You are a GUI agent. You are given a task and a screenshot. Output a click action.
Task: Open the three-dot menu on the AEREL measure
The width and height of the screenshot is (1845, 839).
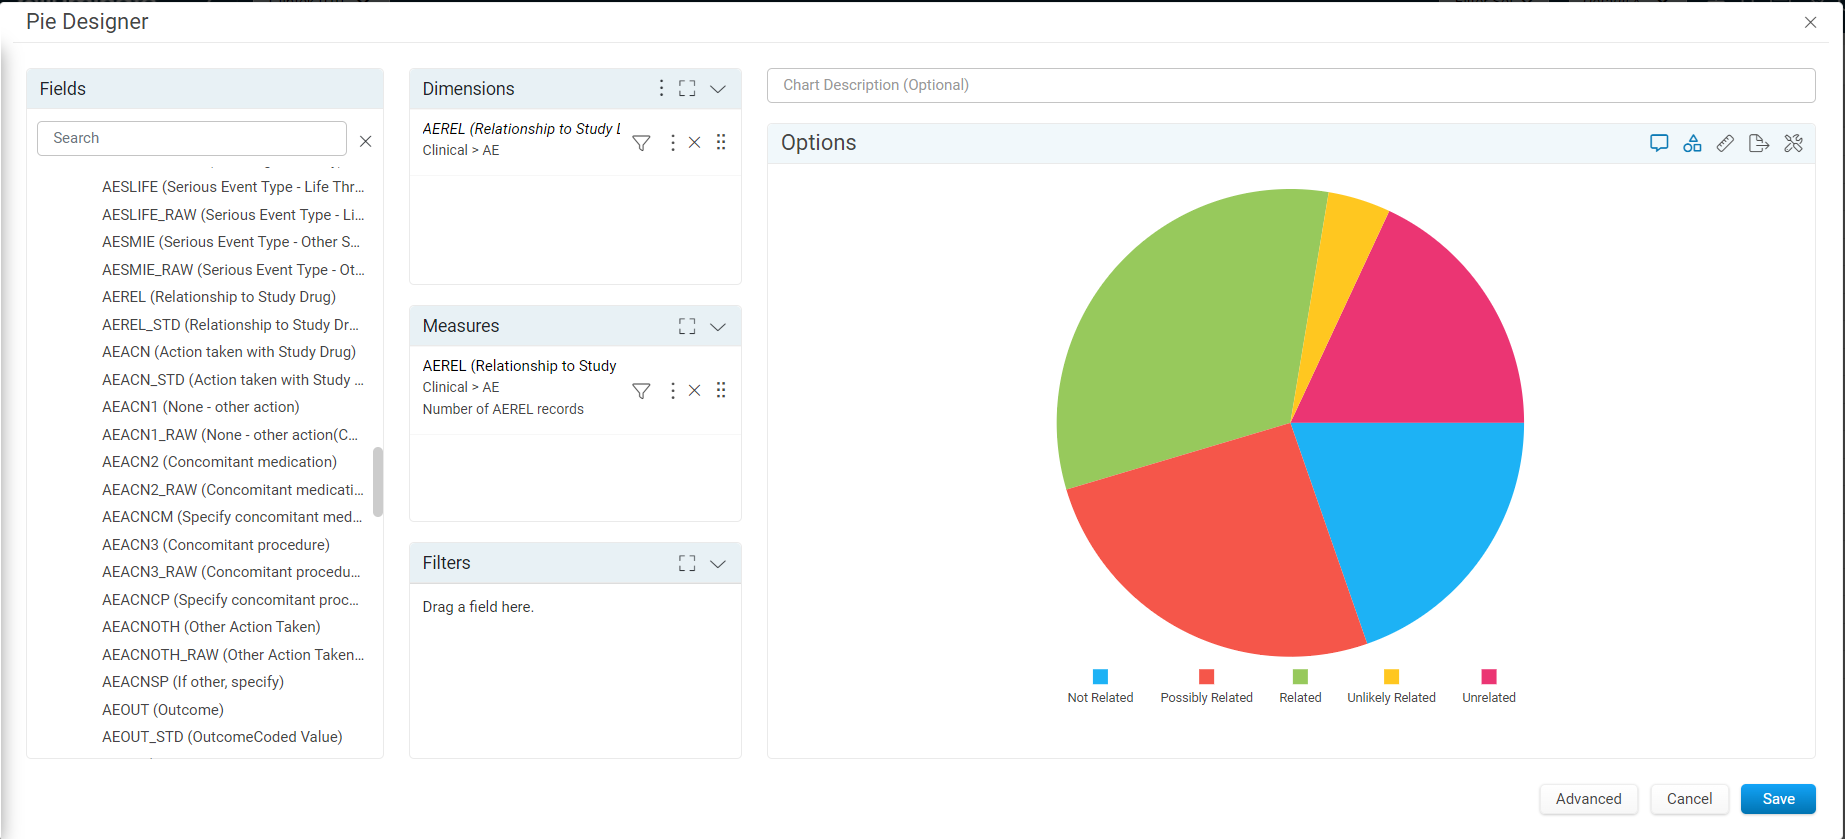click(673, 391)
